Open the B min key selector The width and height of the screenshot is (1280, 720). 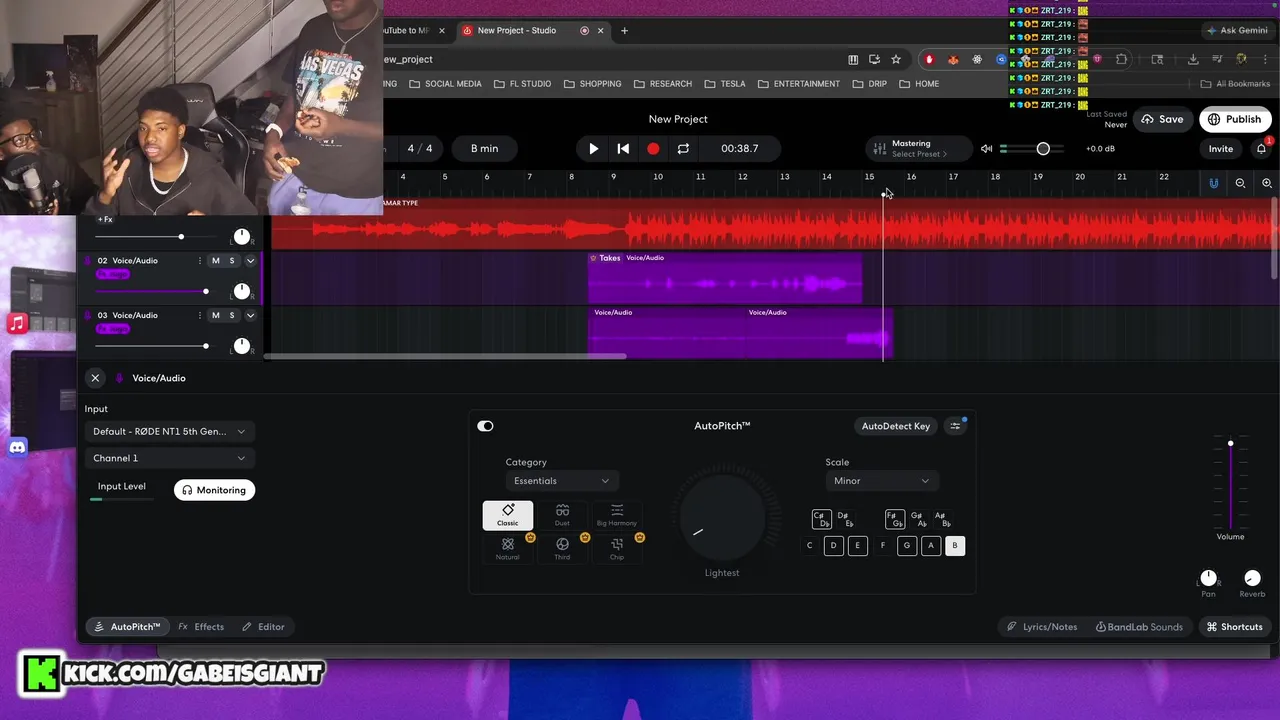tap(484, 148)
